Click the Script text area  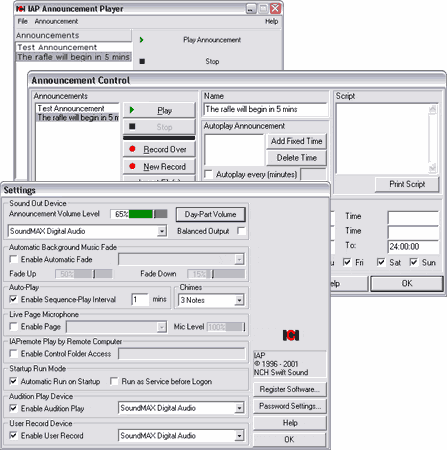382,139
